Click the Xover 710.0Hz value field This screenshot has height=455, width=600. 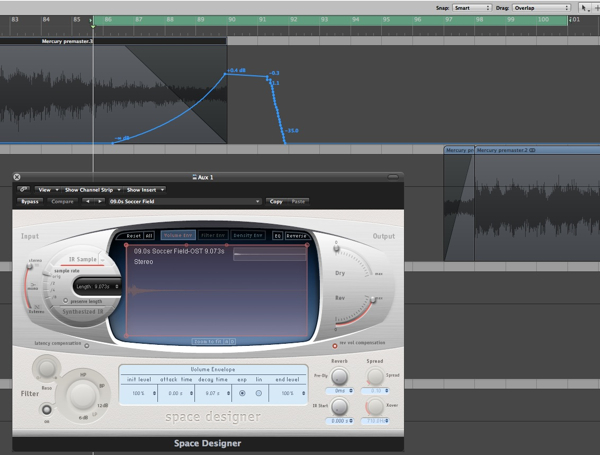pyautogui.click(x=375, y=421)
